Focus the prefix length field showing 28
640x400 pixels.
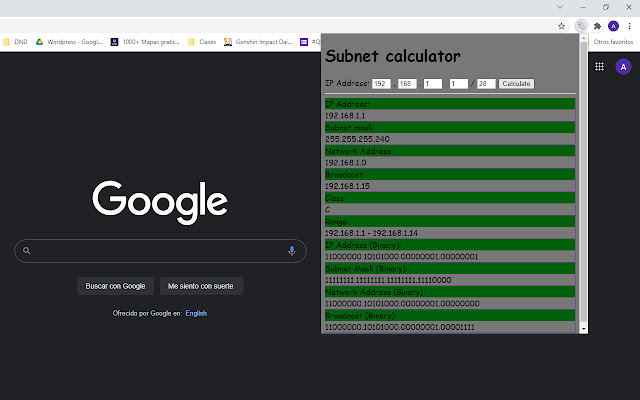point(486,84)
